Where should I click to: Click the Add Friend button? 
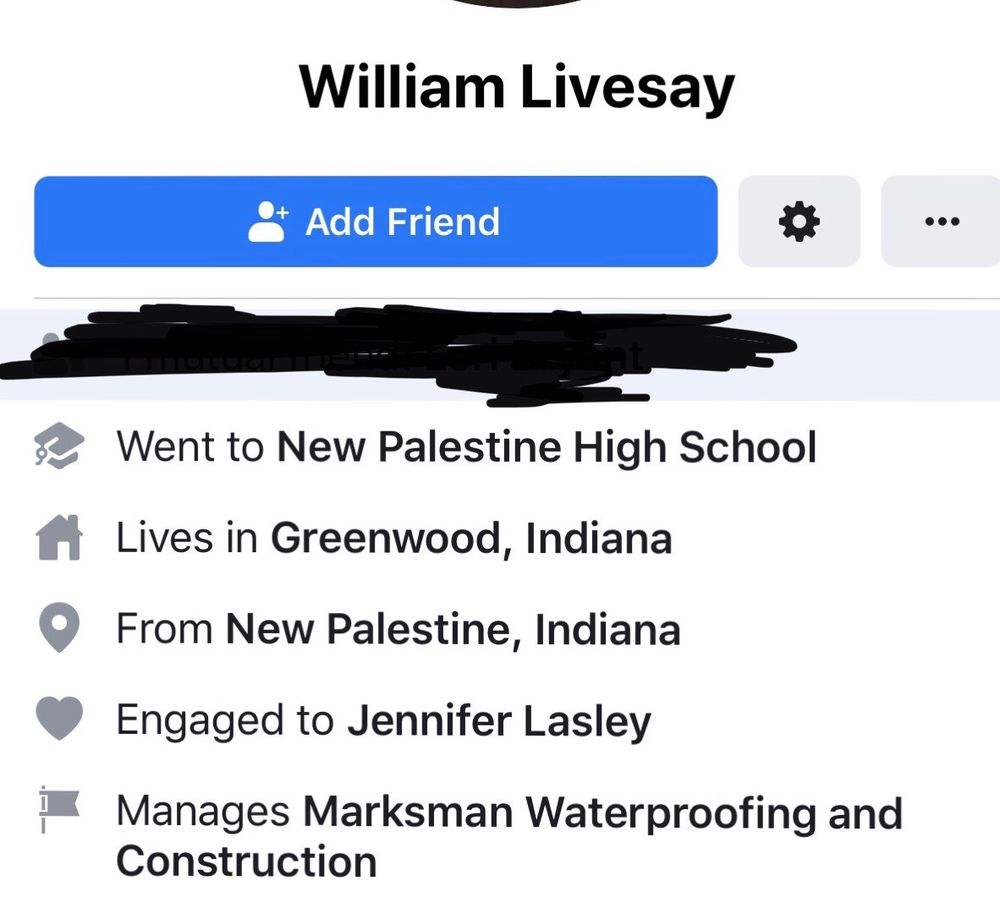pyautogui.click(x=375, y=221)
